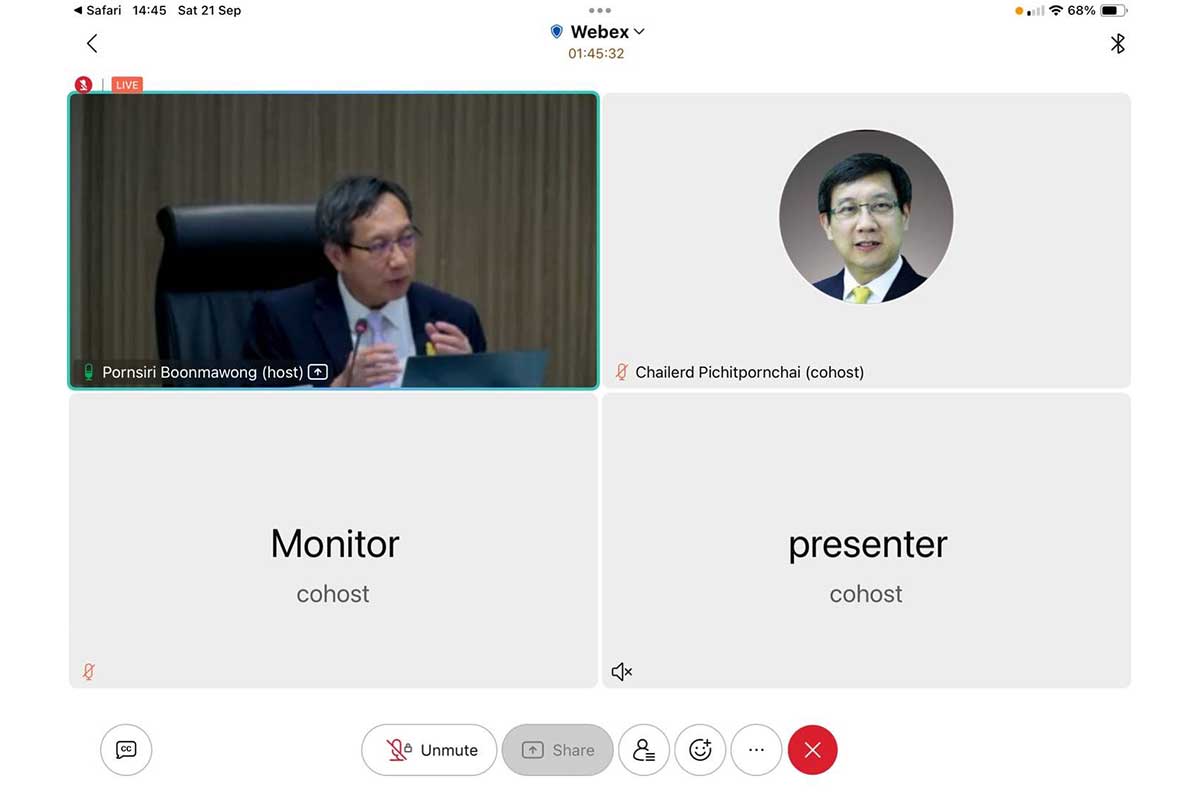Click Monitor's muted microphone icon
The image size is (1200, 800).
89,672
